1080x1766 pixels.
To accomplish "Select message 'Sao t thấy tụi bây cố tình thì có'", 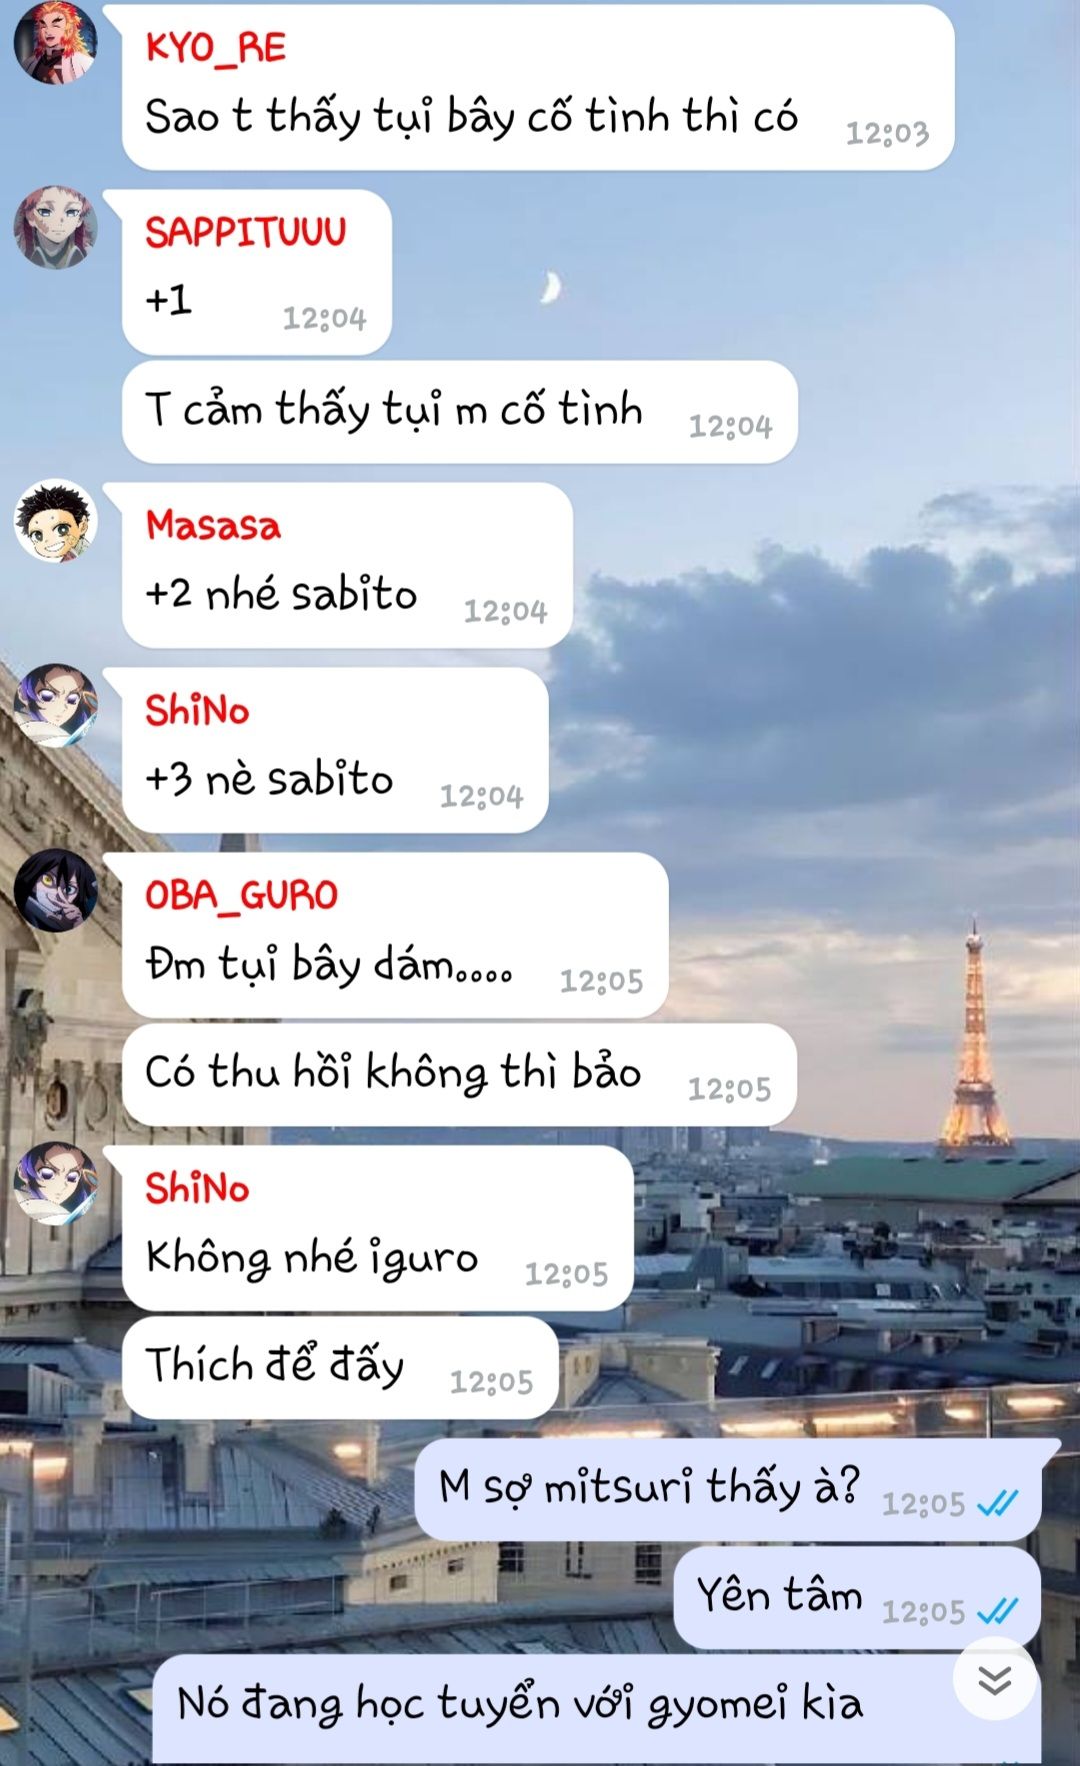I will point(538,87).
